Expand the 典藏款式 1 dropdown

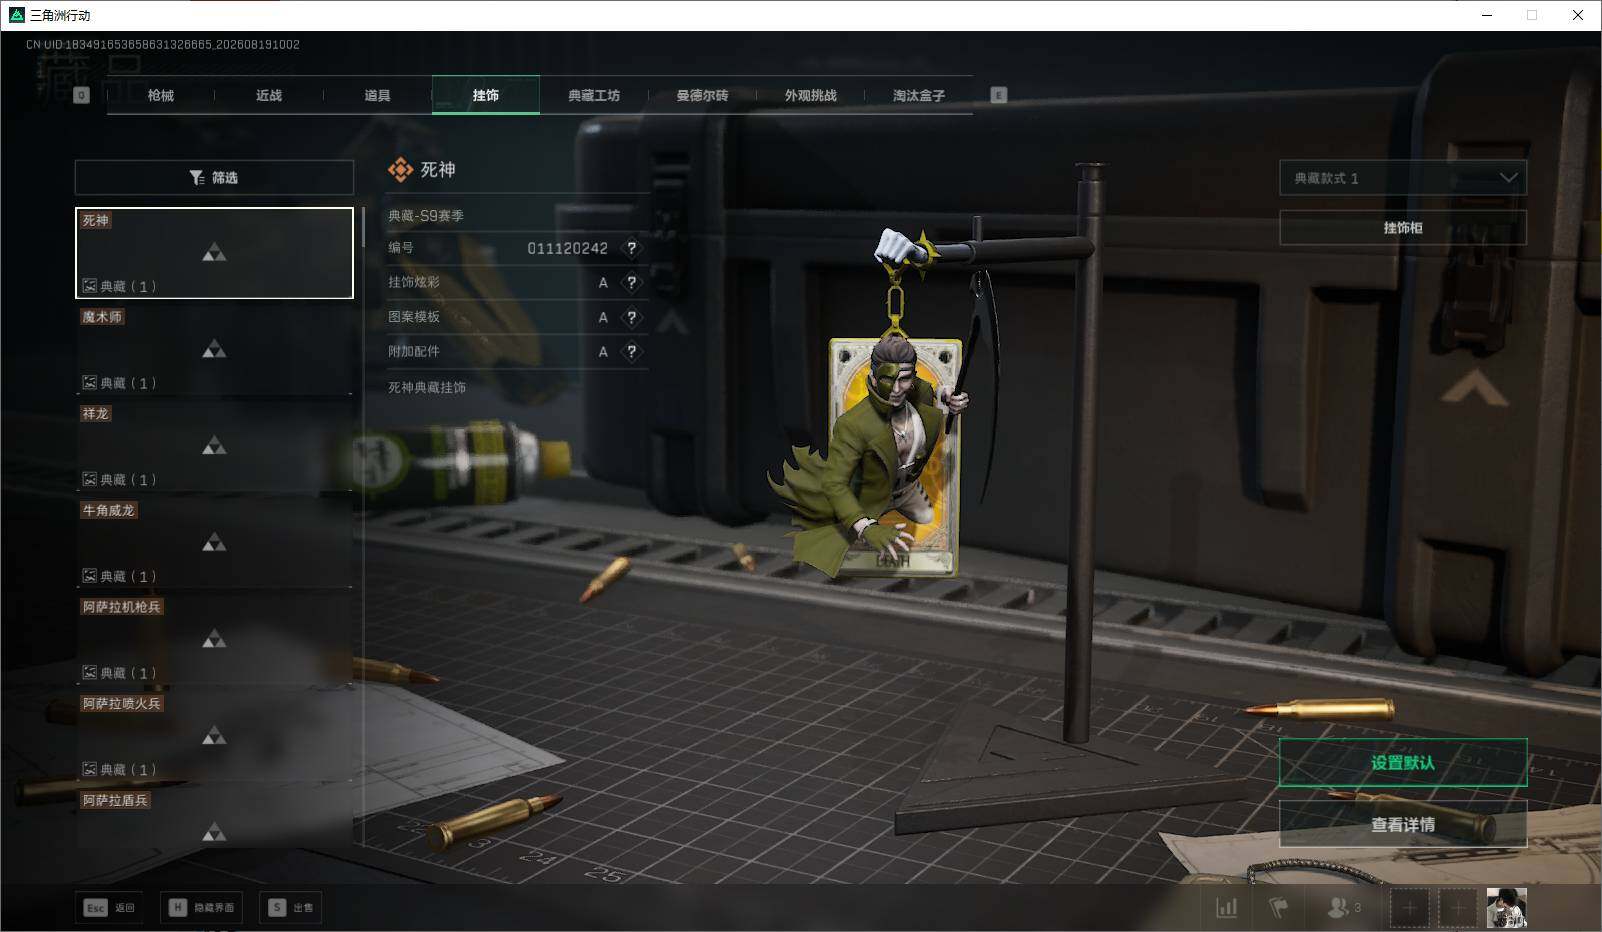click(1403, 178)
